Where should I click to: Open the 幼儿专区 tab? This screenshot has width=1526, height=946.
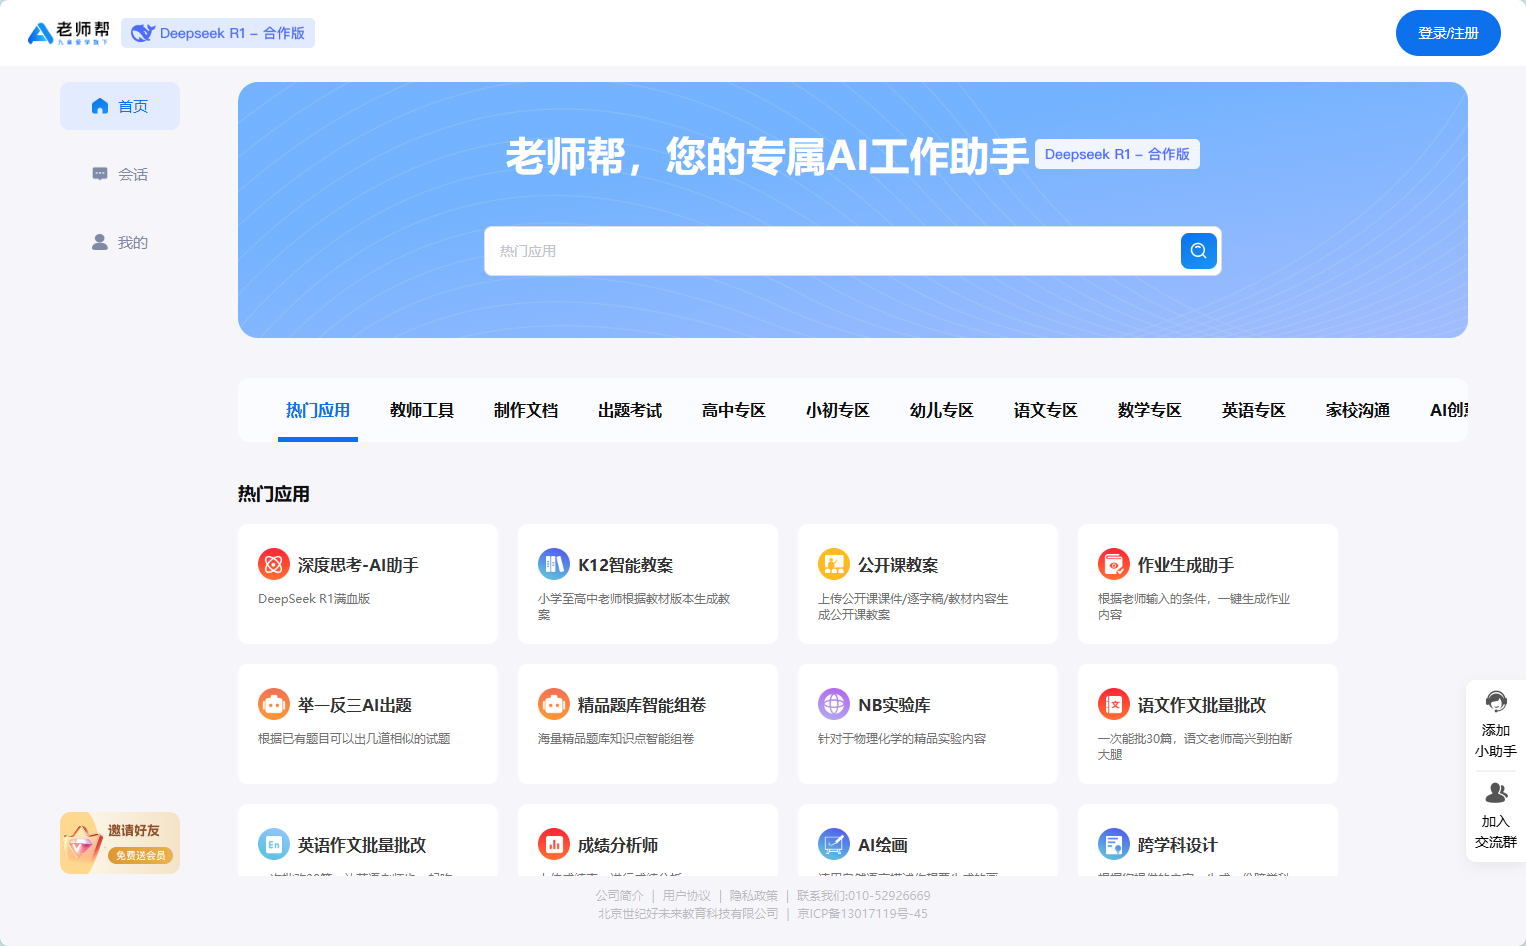click(x=942, y=410)
